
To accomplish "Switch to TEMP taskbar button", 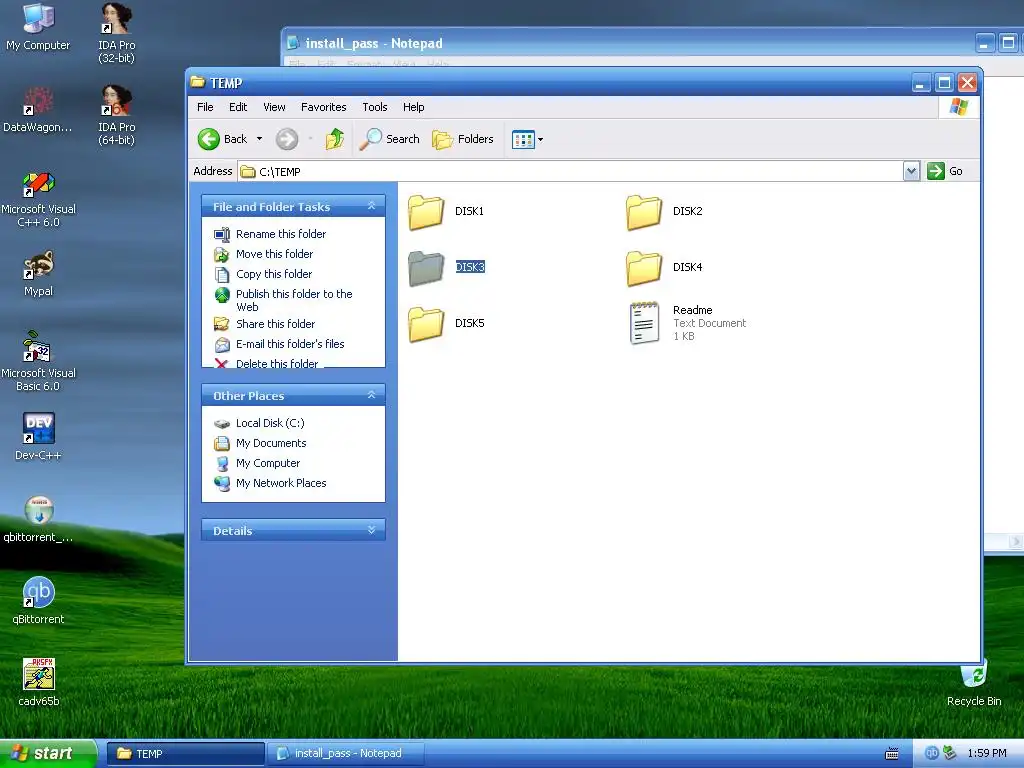I will click(x=185, y=754).
